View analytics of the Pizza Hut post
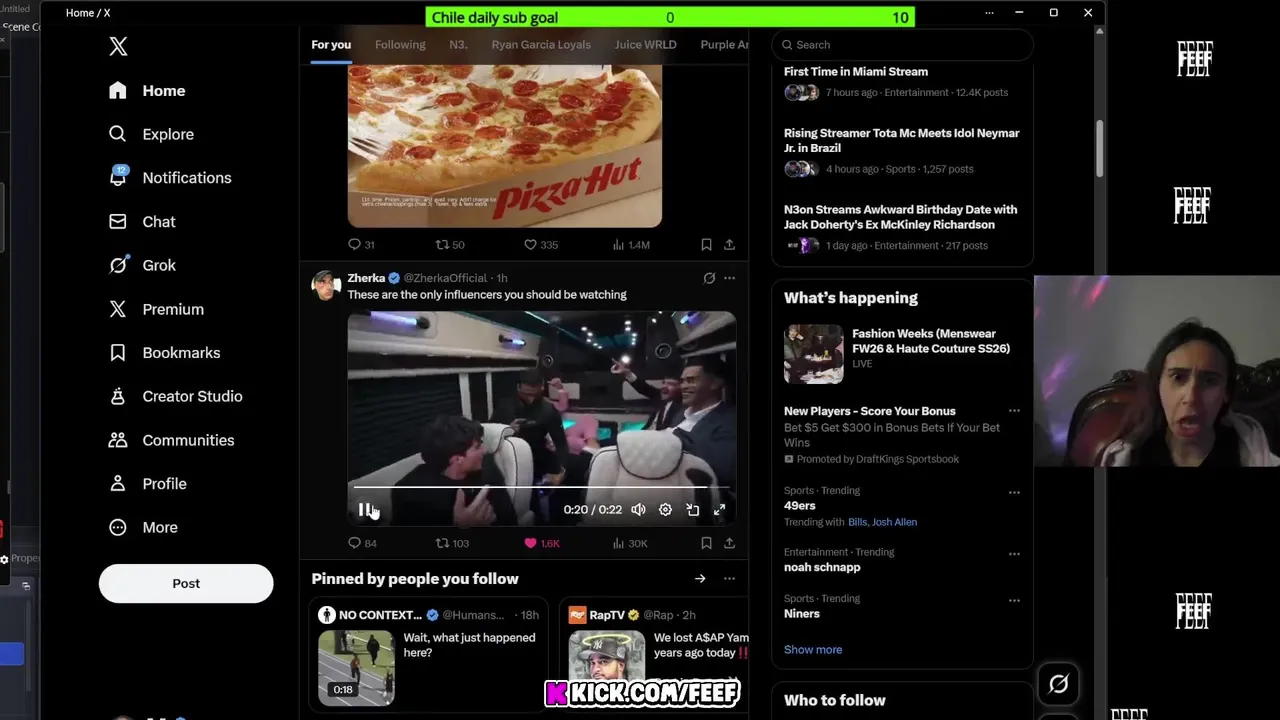1280x720 pixels. pos(631,245)
